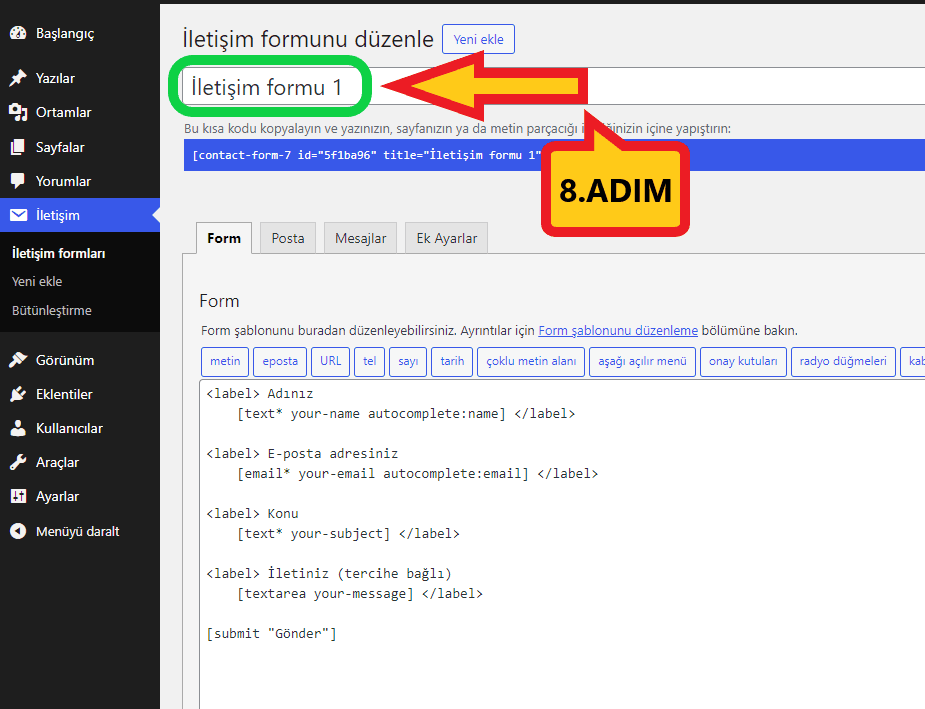
Task: Open the Mesajlar tab
Action: tap(360, 238)
